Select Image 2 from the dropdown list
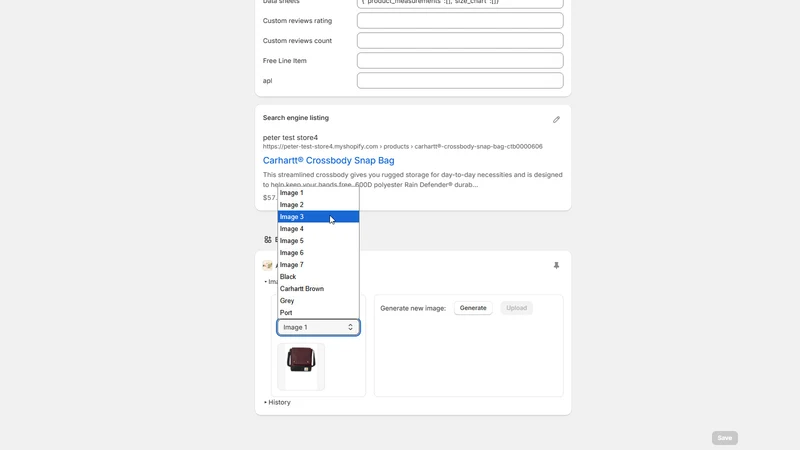 (x=318, y=205)
